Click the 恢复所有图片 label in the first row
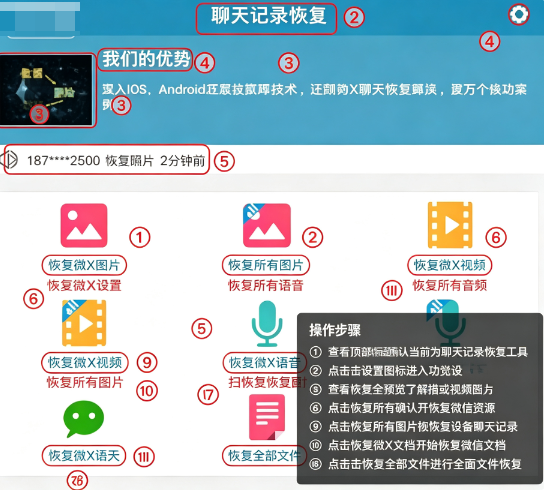Screen dimensions: 544x490 click(x=266, y=265)
